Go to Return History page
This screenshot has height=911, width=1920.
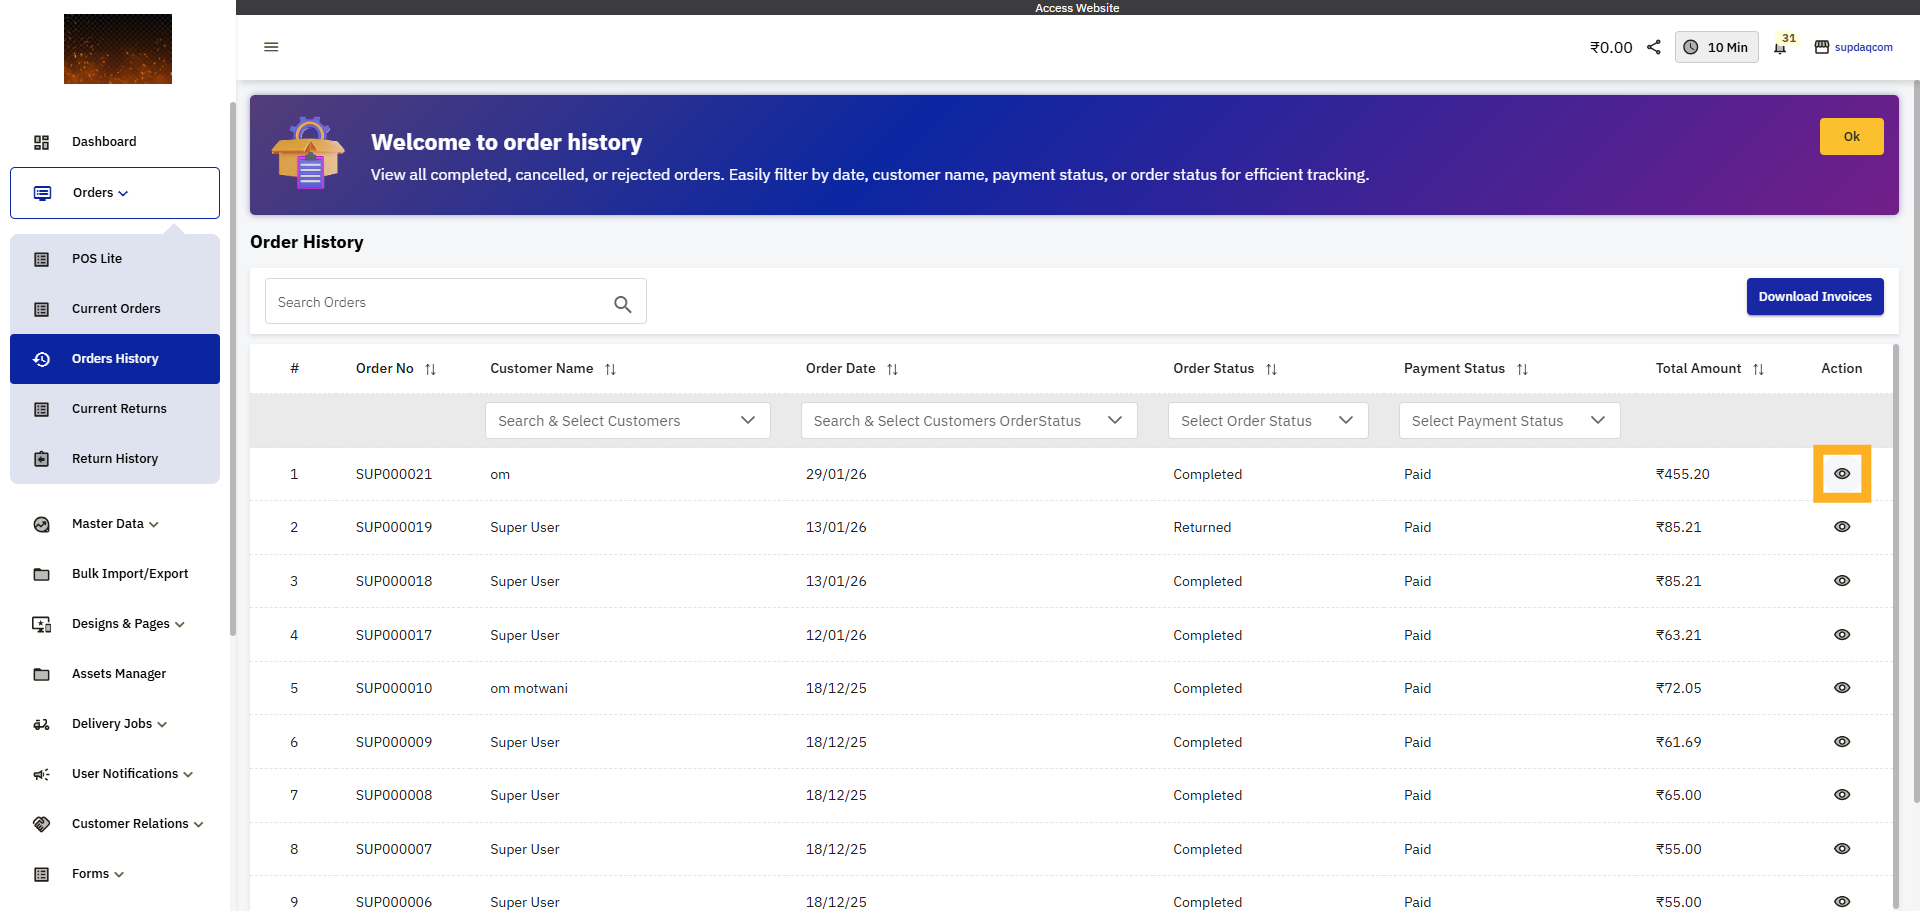point(115,459)
